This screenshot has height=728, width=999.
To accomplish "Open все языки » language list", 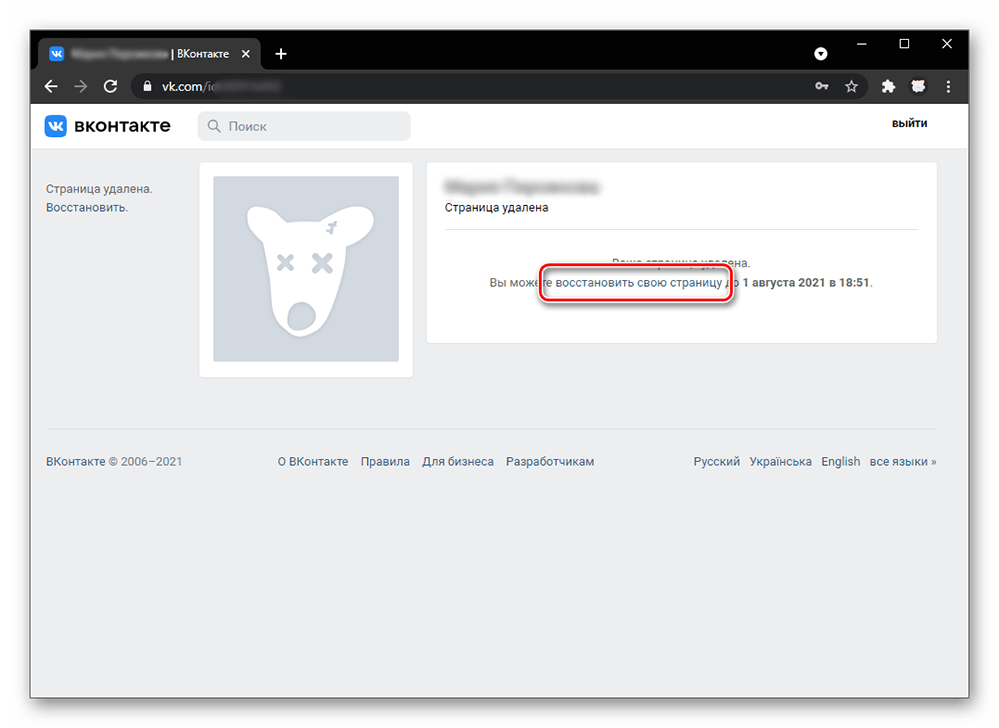I will coord(903,461).
